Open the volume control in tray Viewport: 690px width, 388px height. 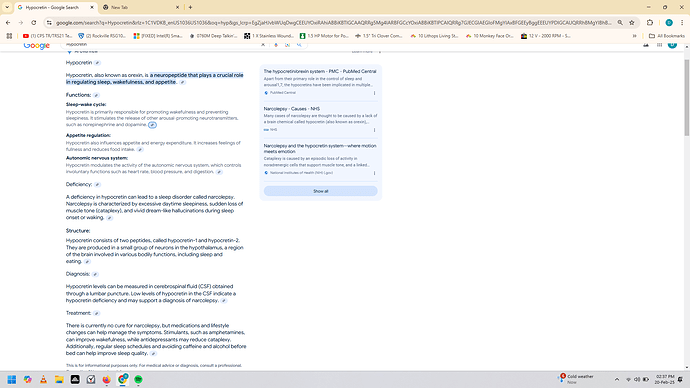[637, 379]
